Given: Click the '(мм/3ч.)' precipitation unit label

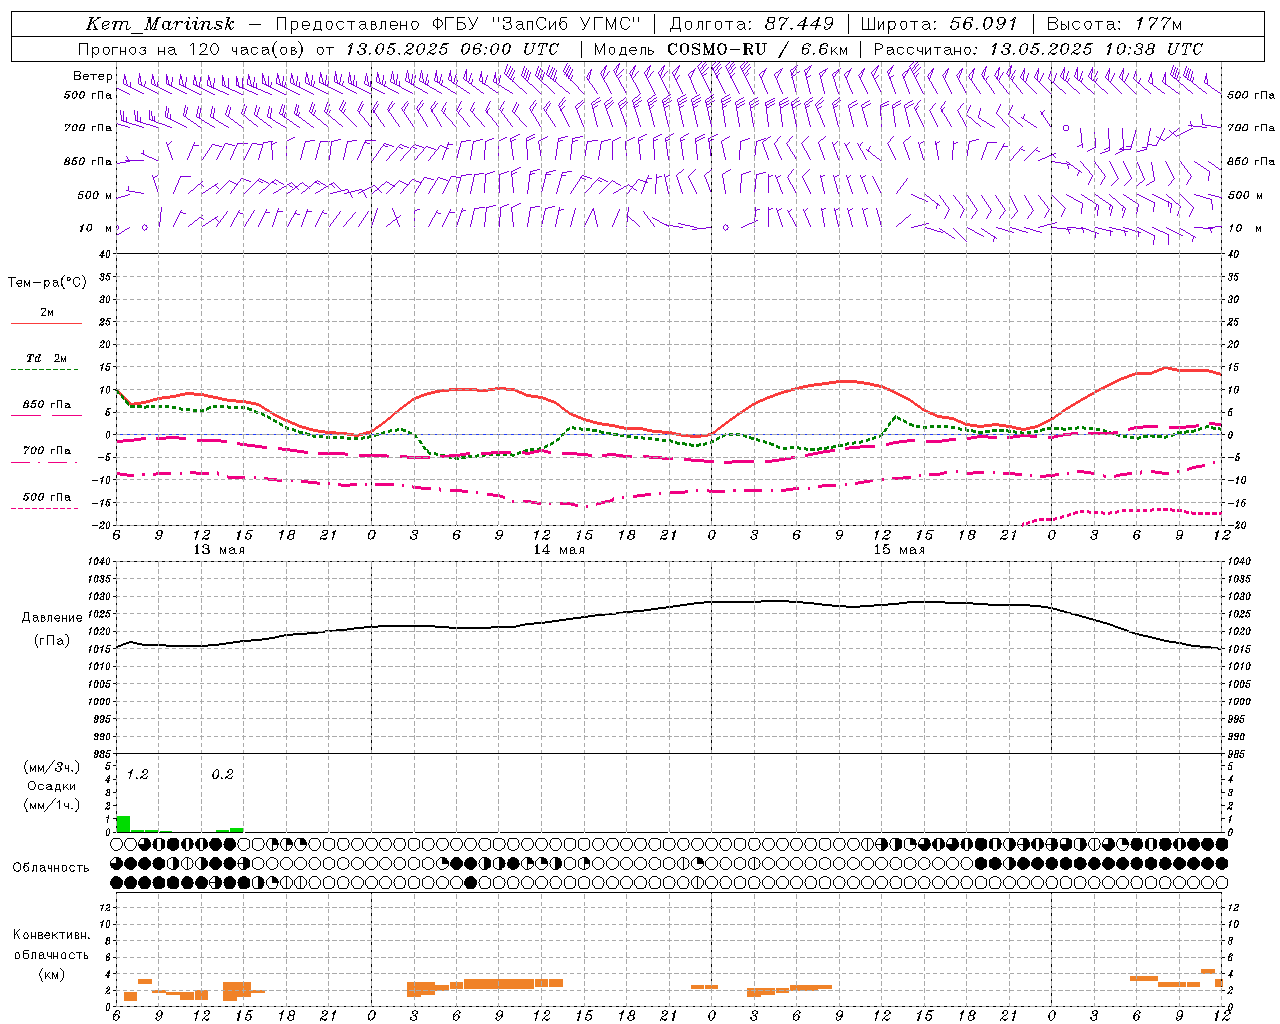Looking at the screenshot, I should (x=52, y=767).
